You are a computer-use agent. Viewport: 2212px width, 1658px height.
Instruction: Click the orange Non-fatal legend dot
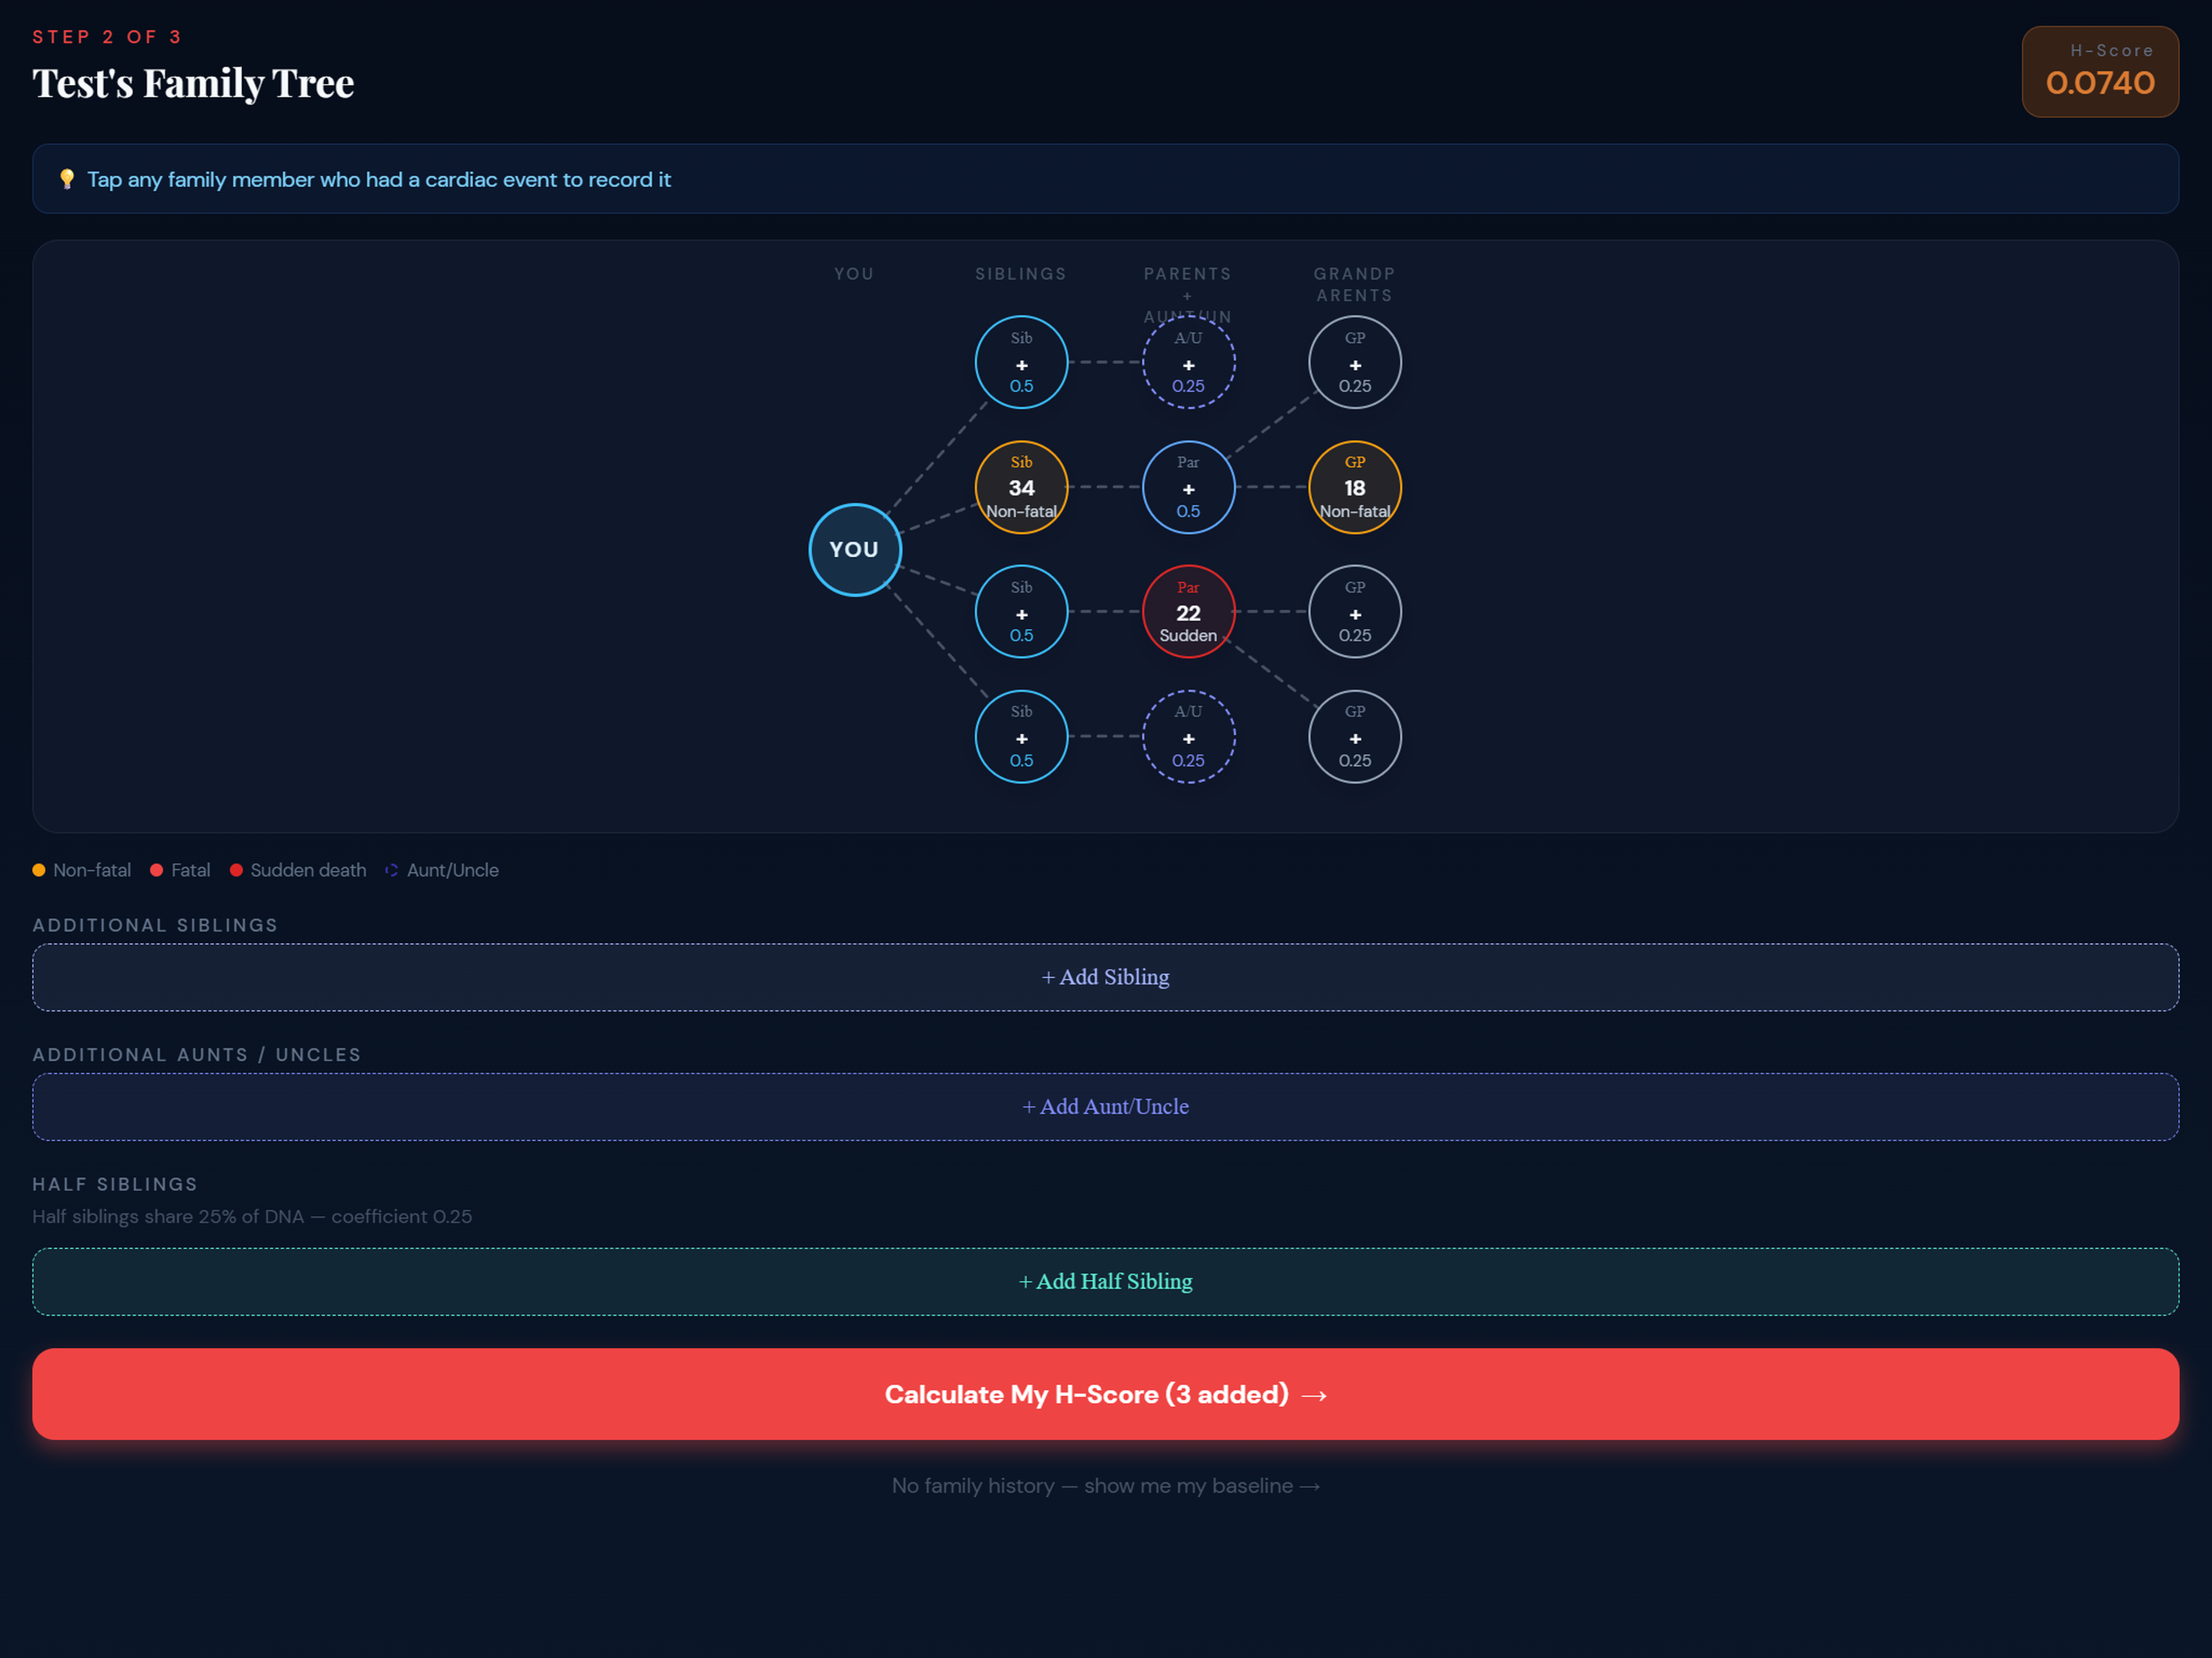tap(39, 870)
